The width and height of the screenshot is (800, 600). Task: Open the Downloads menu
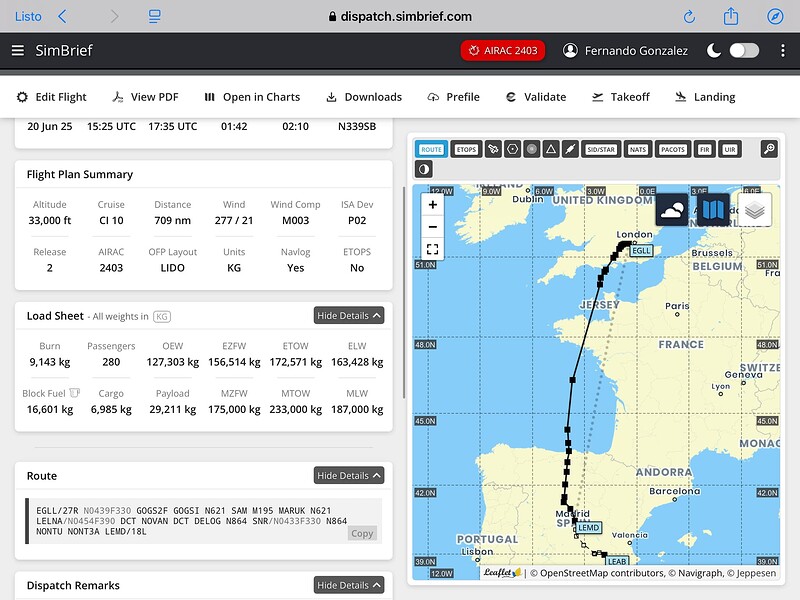pyautogui.click(x=364, y=97)
